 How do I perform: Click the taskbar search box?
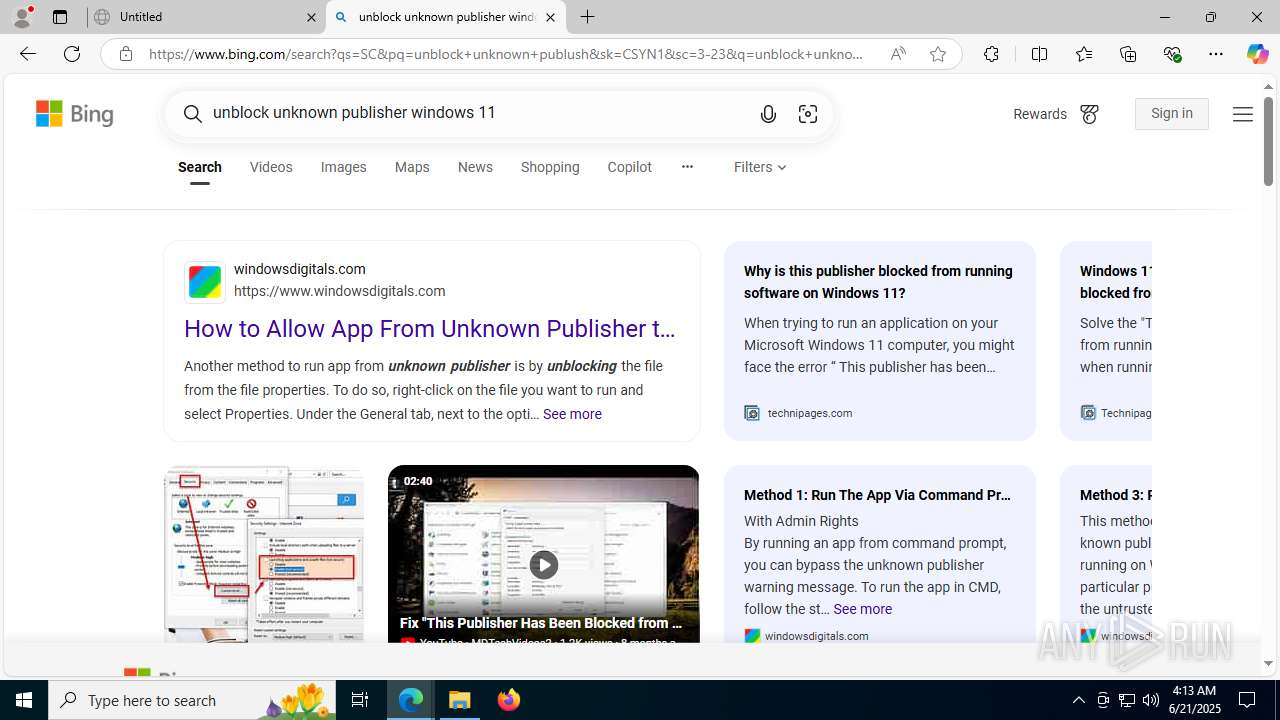click(x=192, y=700)
